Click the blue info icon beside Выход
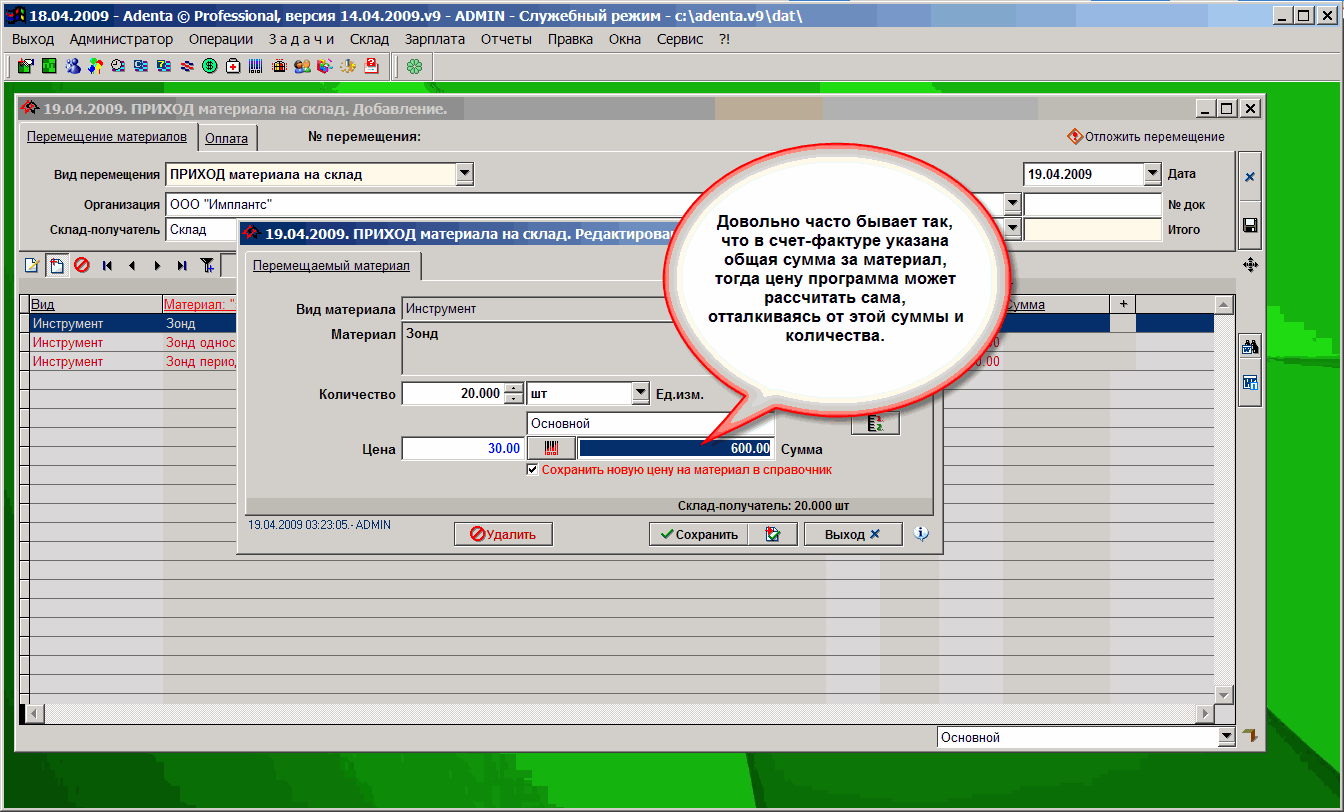This screenshot has height=812, width=1344. pyautogui.click(x=921, y=534)
